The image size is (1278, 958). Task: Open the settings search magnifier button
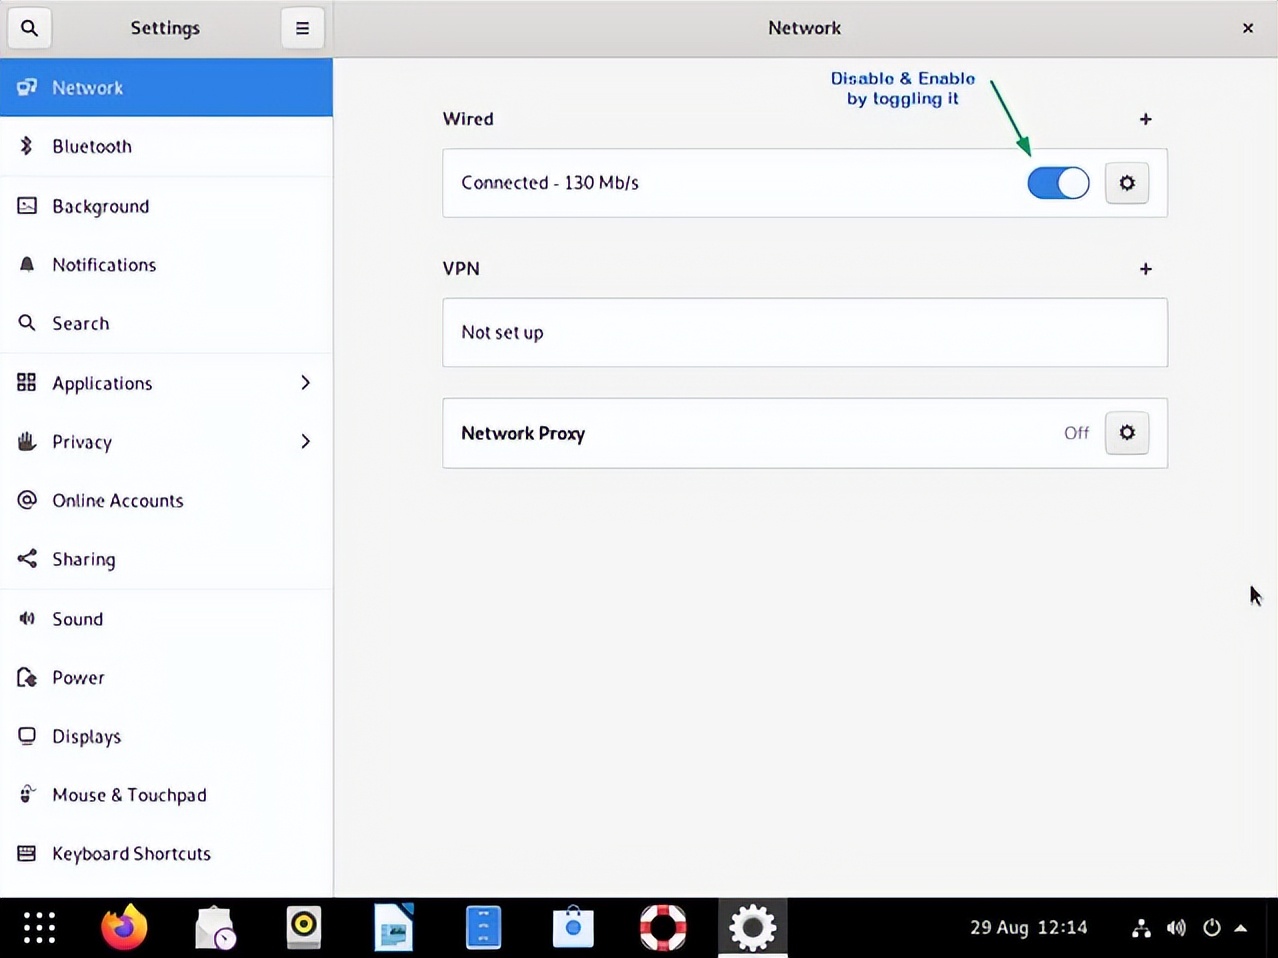(x=29, y=28)
